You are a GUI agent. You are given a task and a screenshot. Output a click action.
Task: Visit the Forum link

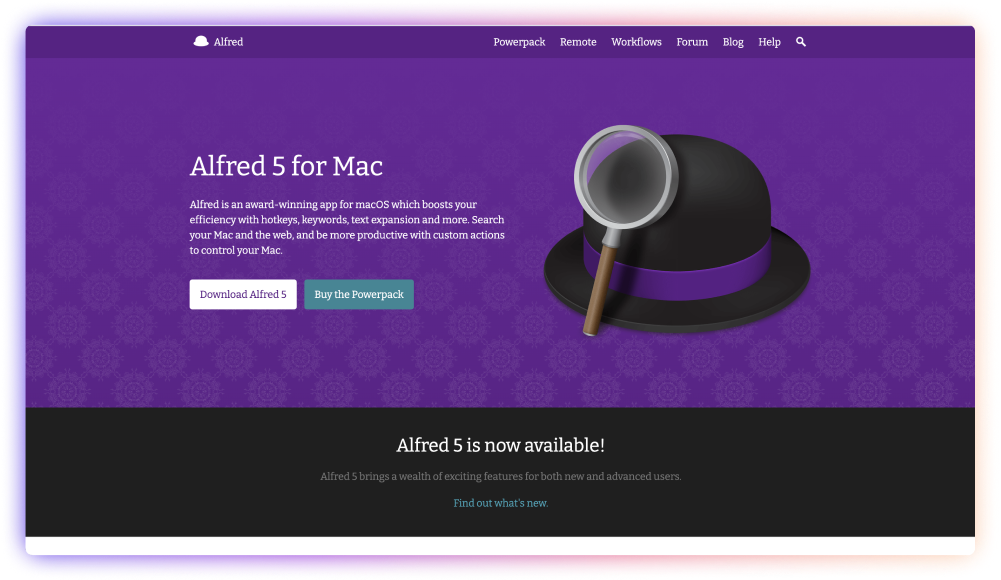pyautogui.click(x=692, y=42)
